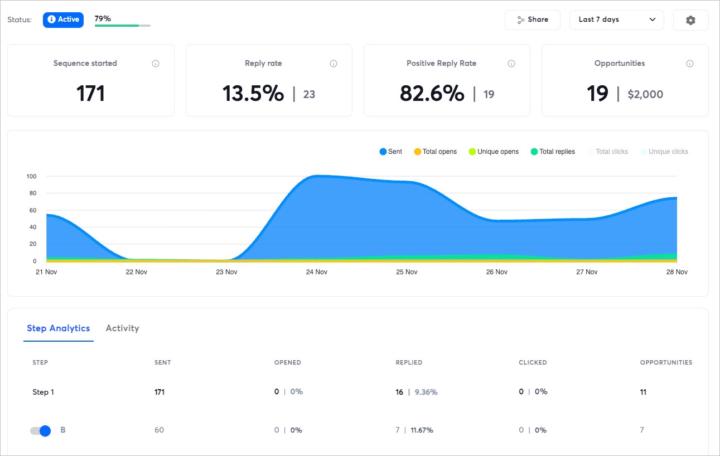Select the Step Analytics tab
720x456 pixels.
click(x=58, y=328)
